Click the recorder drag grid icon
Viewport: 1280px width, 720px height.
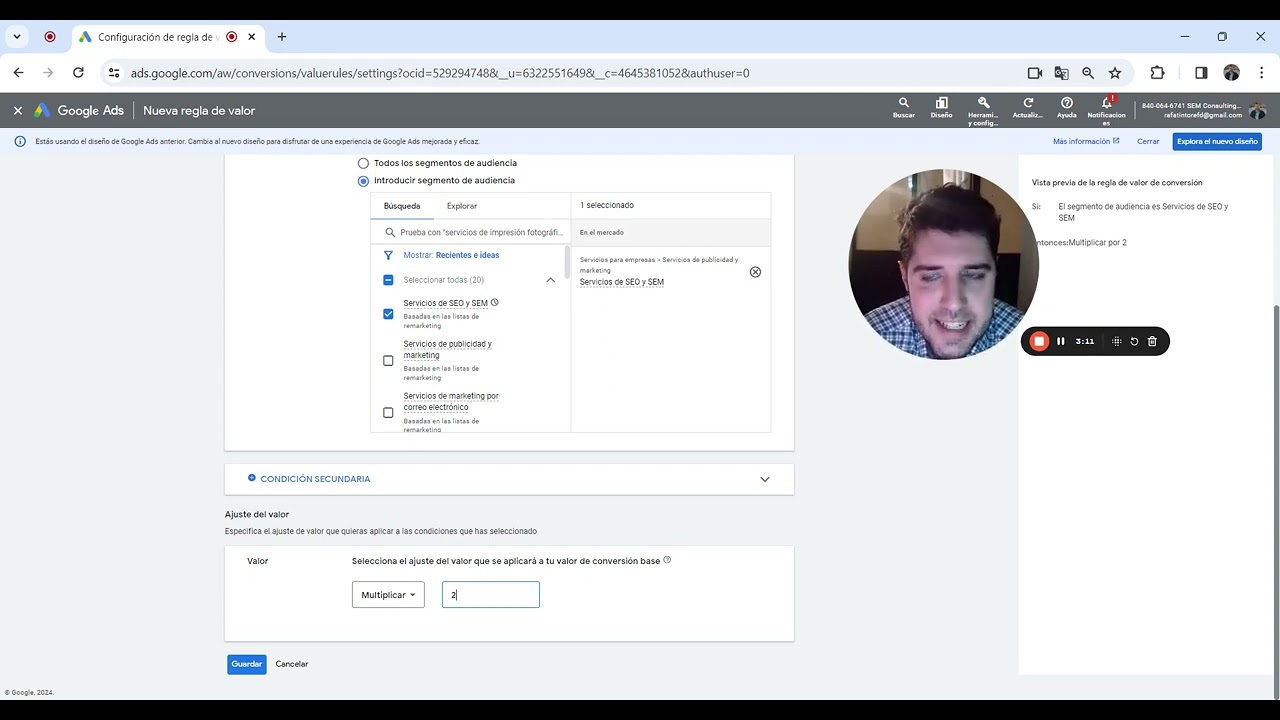(1117, 341)
